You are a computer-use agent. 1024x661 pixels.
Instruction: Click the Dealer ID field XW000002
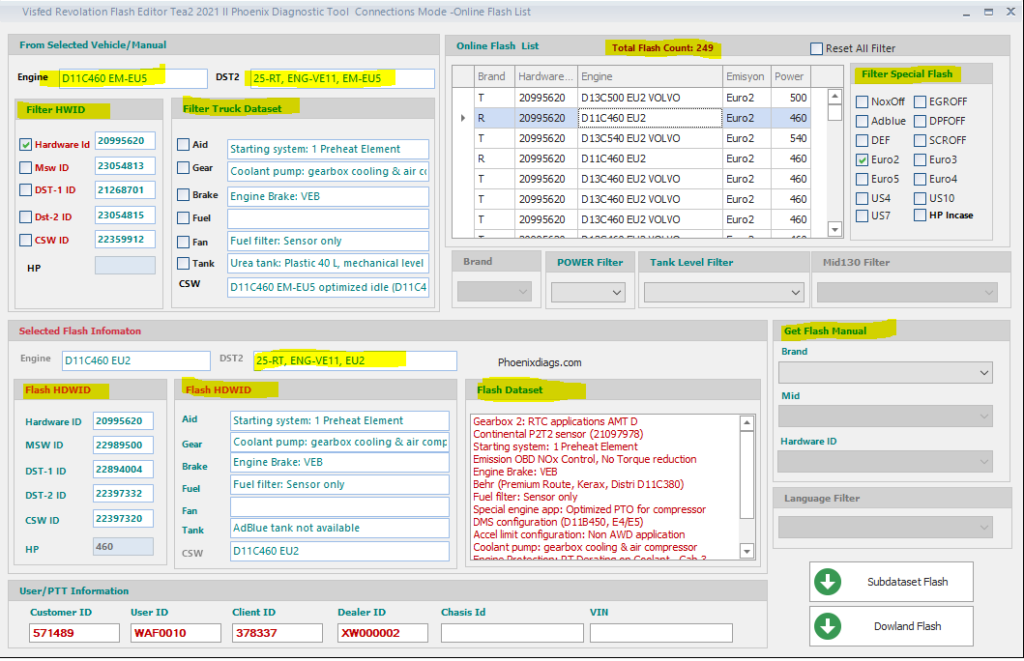(383, 633)
